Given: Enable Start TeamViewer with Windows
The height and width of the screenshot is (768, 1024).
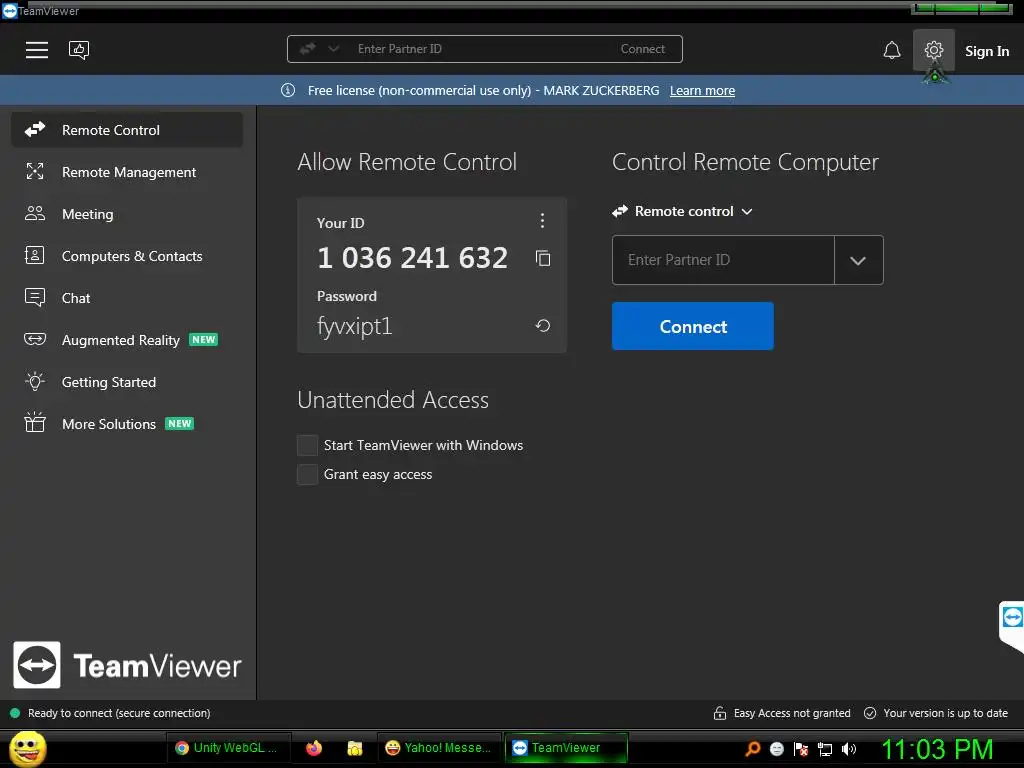Looking at the screenshot, I should click(308, 445).
